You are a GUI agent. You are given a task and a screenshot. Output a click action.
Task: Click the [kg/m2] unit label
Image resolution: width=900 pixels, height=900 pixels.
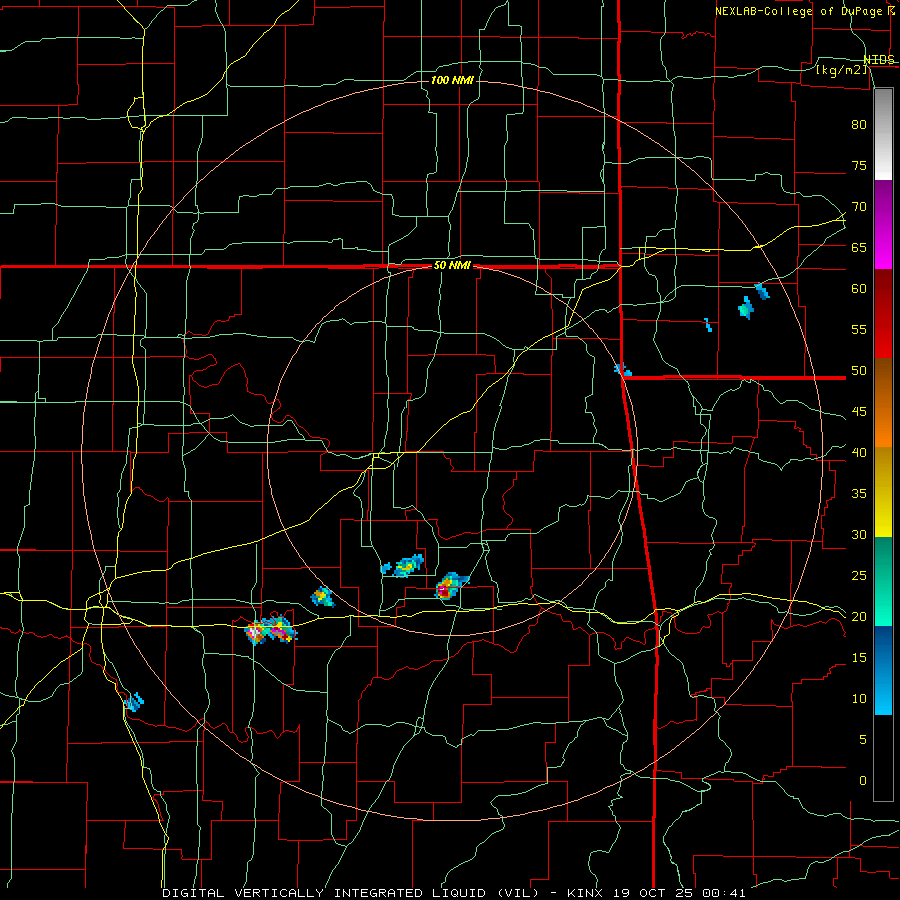841,70
